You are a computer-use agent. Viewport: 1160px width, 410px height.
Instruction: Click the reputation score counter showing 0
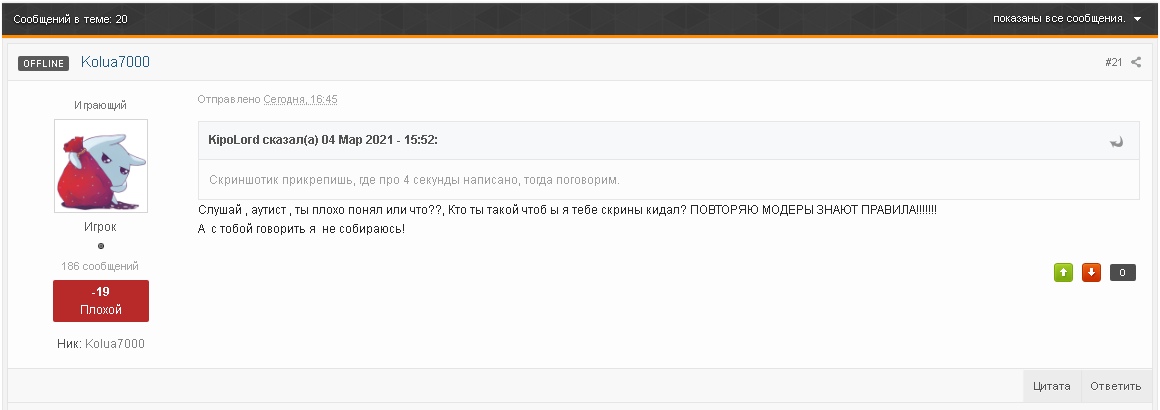[x=1122, y=272]
